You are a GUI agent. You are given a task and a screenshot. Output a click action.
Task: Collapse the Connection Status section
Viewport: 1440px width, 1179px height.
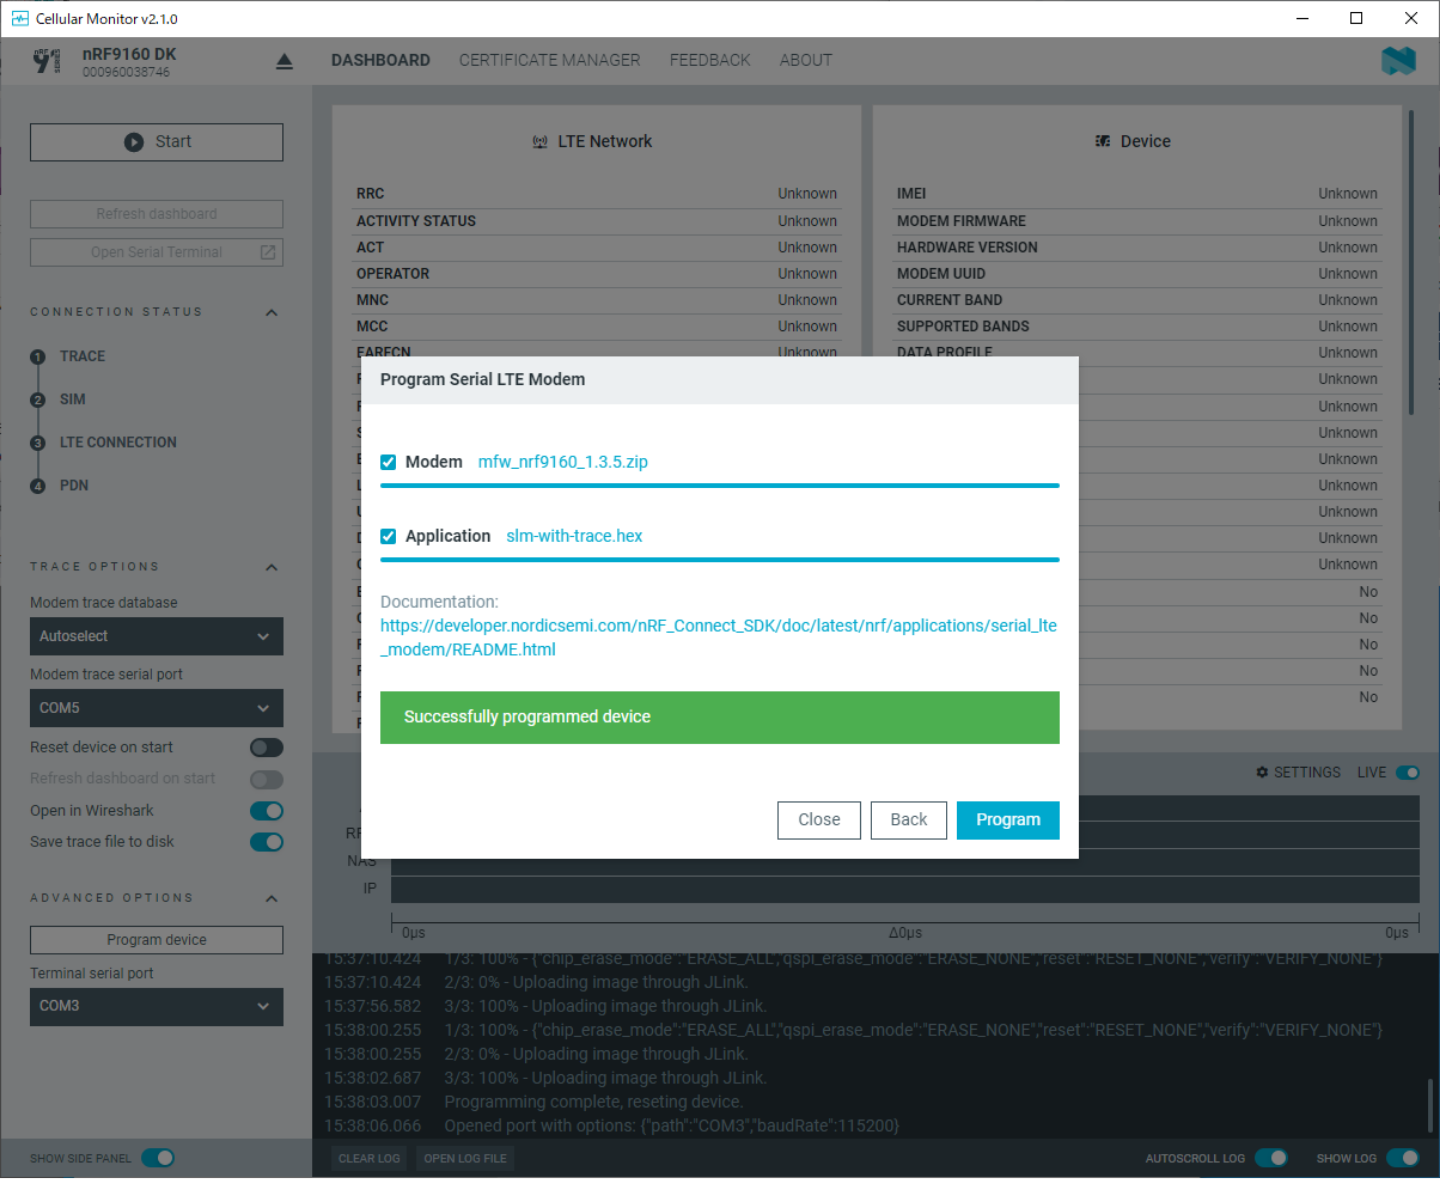click(271, 313)
